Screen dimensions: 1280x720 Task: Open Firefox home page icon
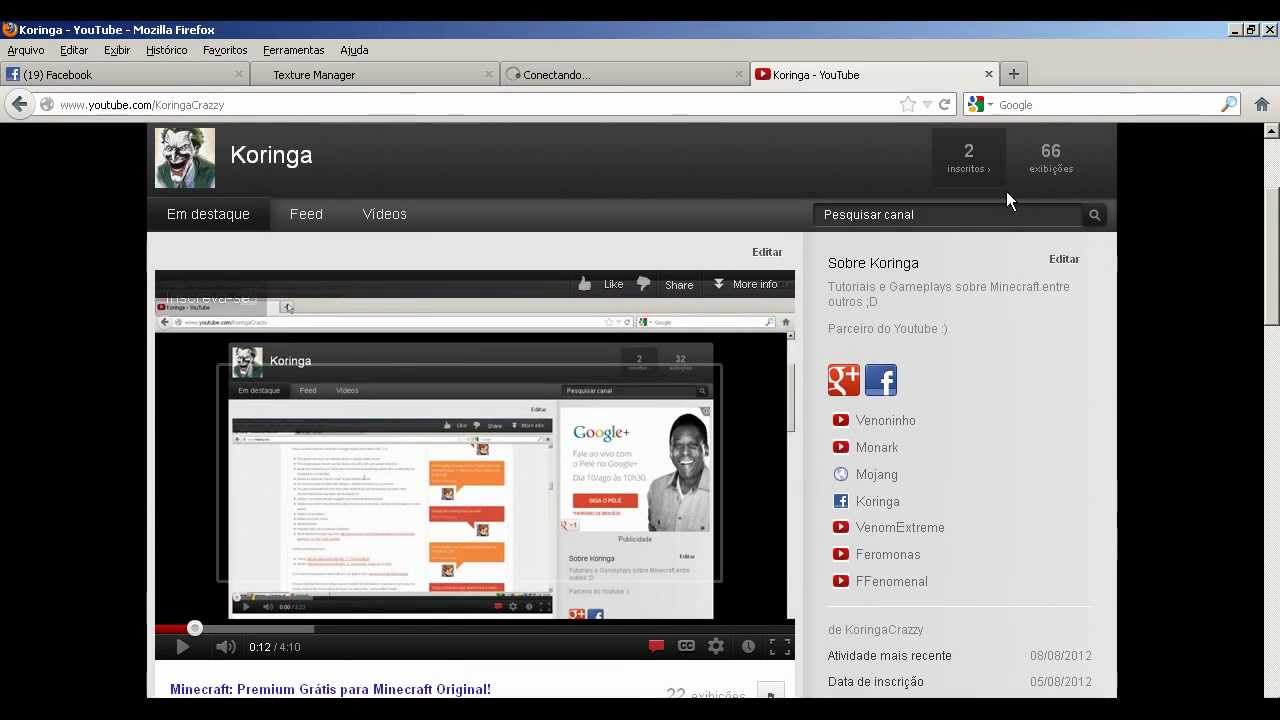pyautogui.click(x=1261, y=104)
